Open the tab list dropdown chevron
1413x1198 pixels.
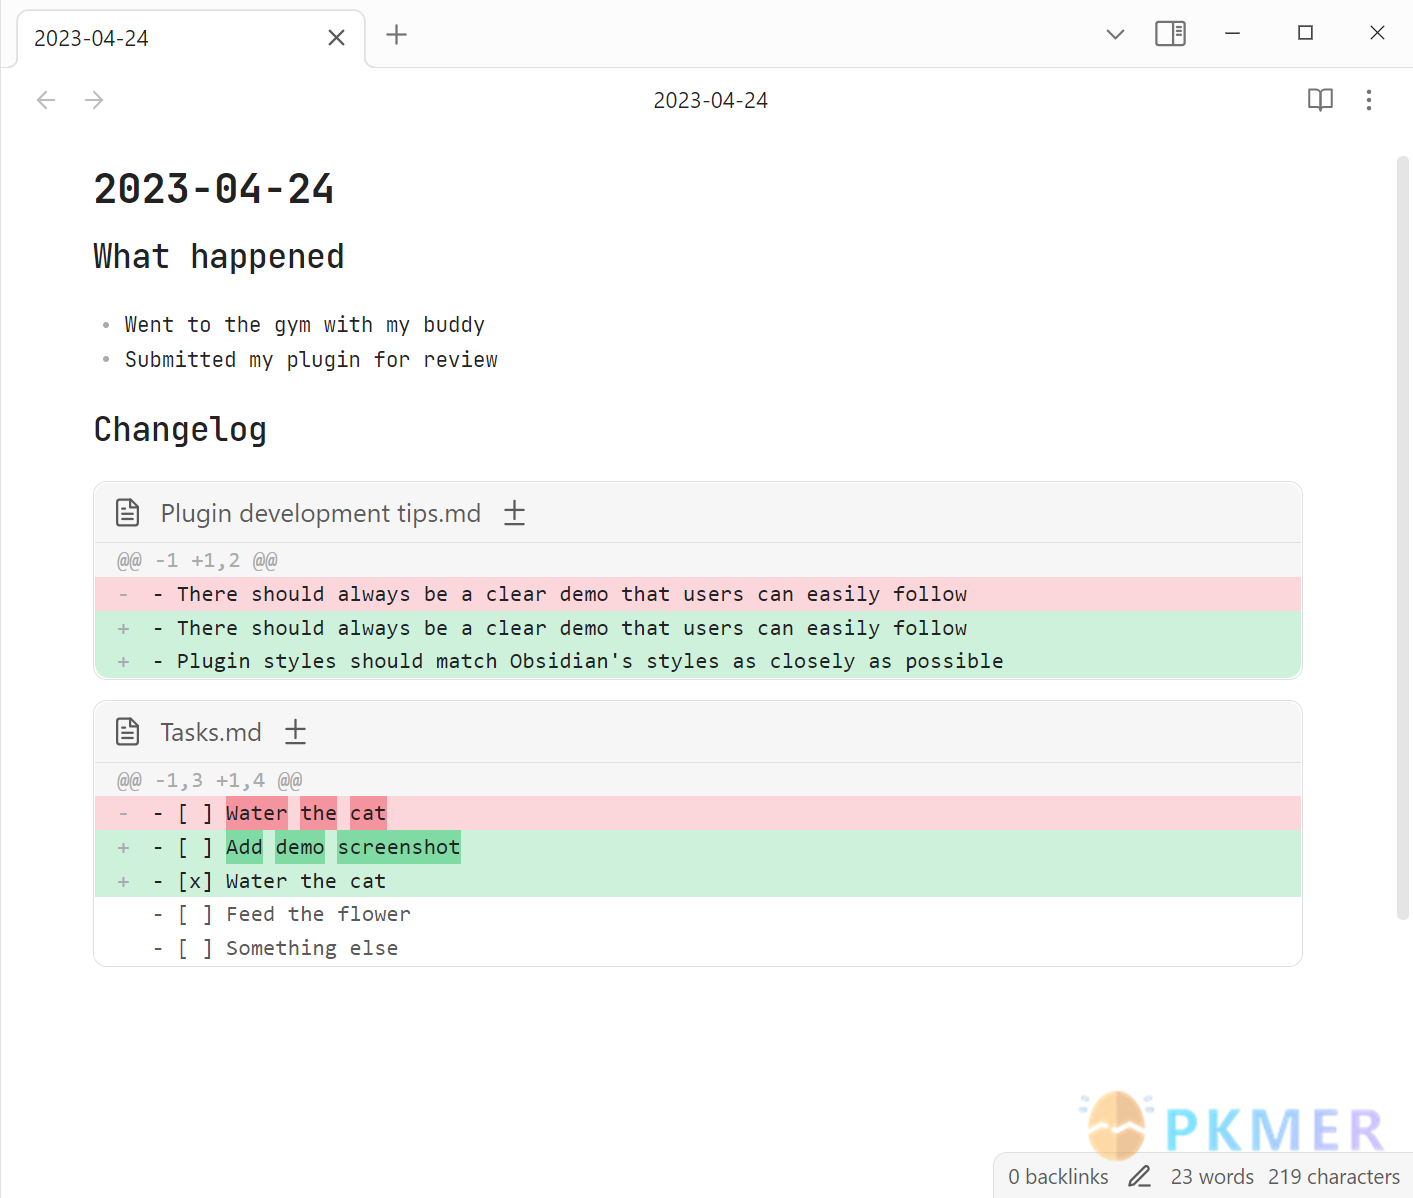click(1115, 34)
